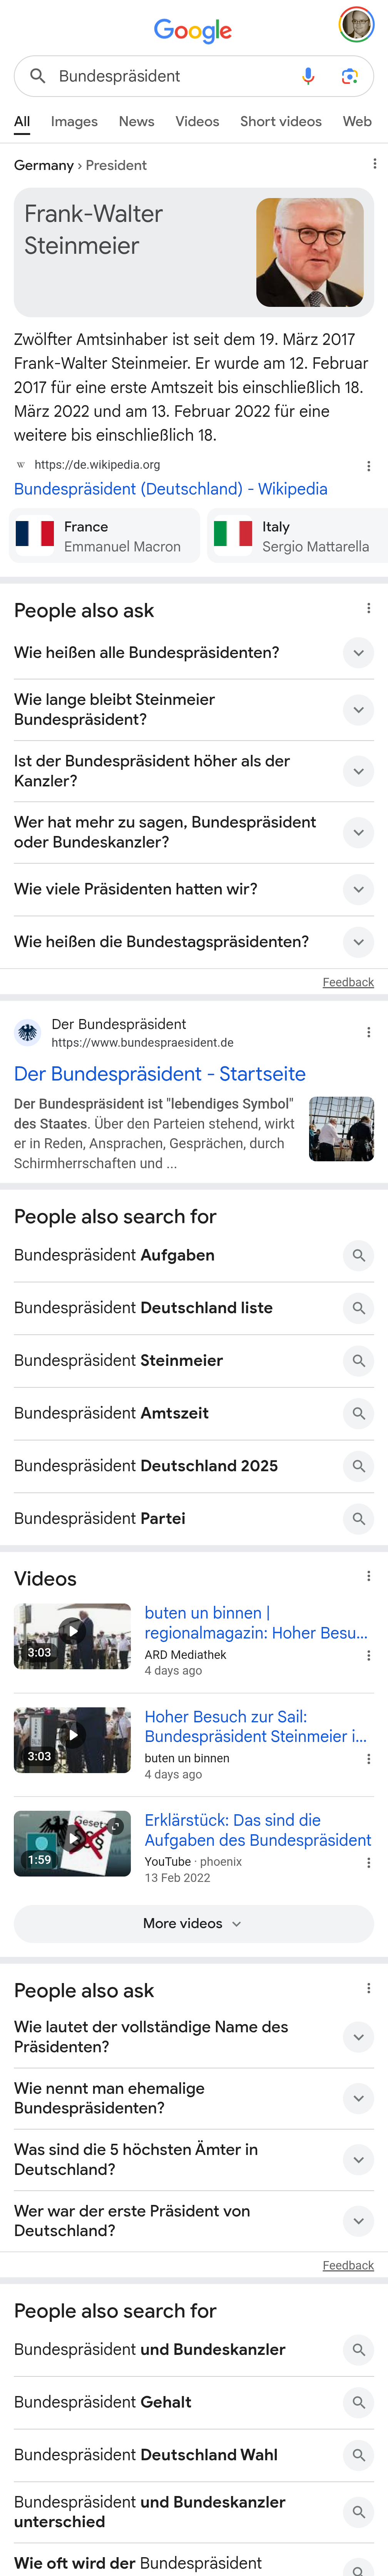This screenshot has height=2576, width=388.
Task: Expand the More videos button
Action: coord(194,1923)
